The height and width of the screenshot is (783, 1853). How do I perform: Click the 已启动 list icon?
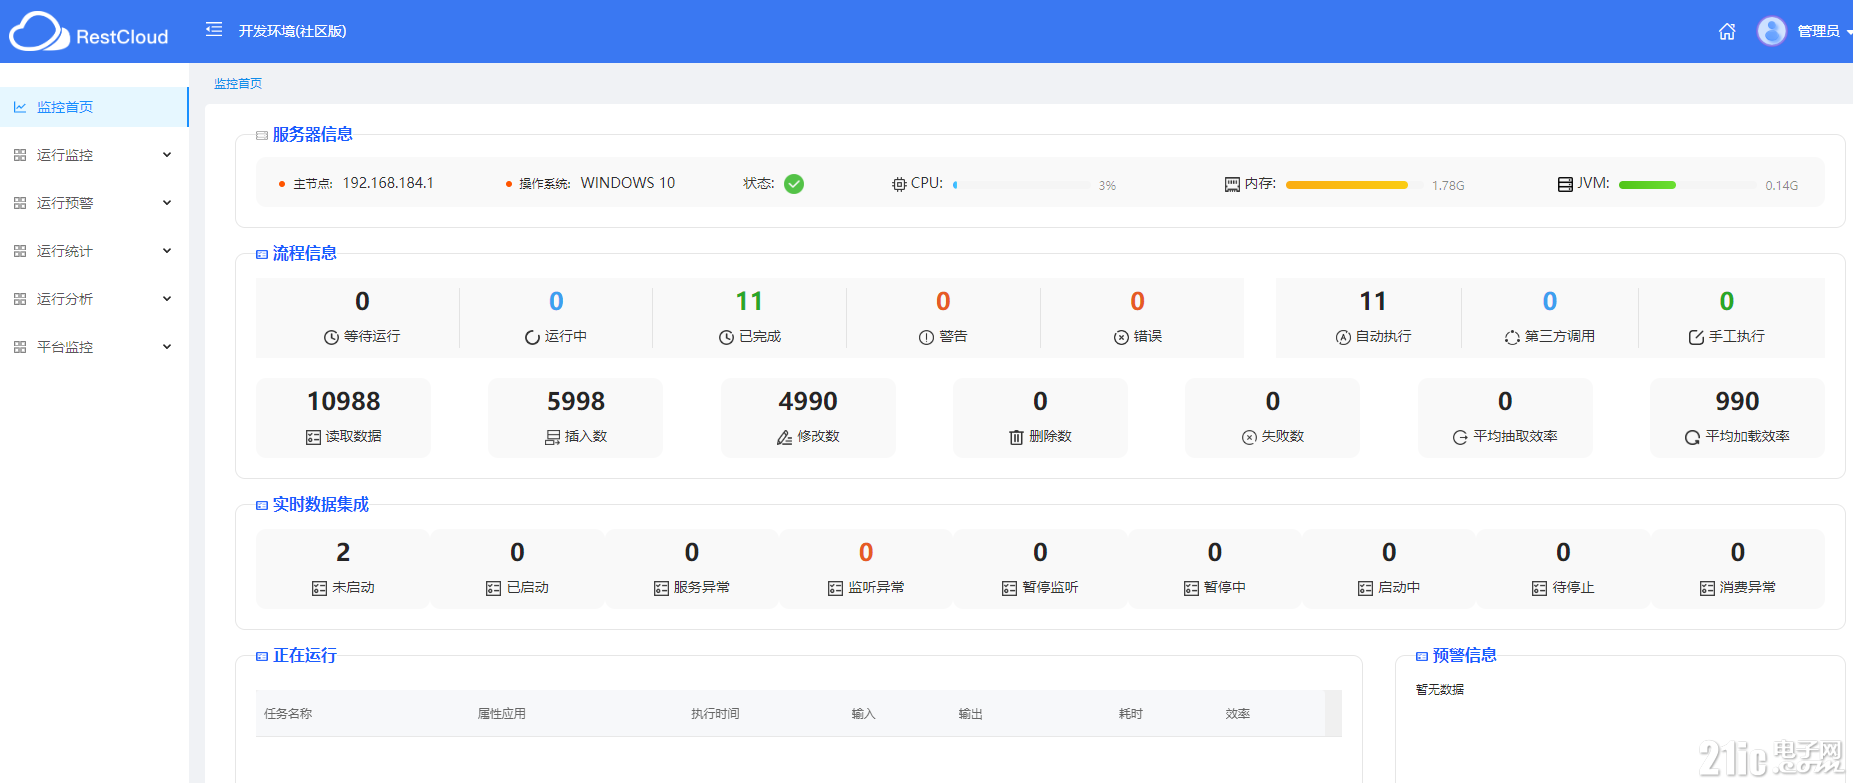click(493, 588)
